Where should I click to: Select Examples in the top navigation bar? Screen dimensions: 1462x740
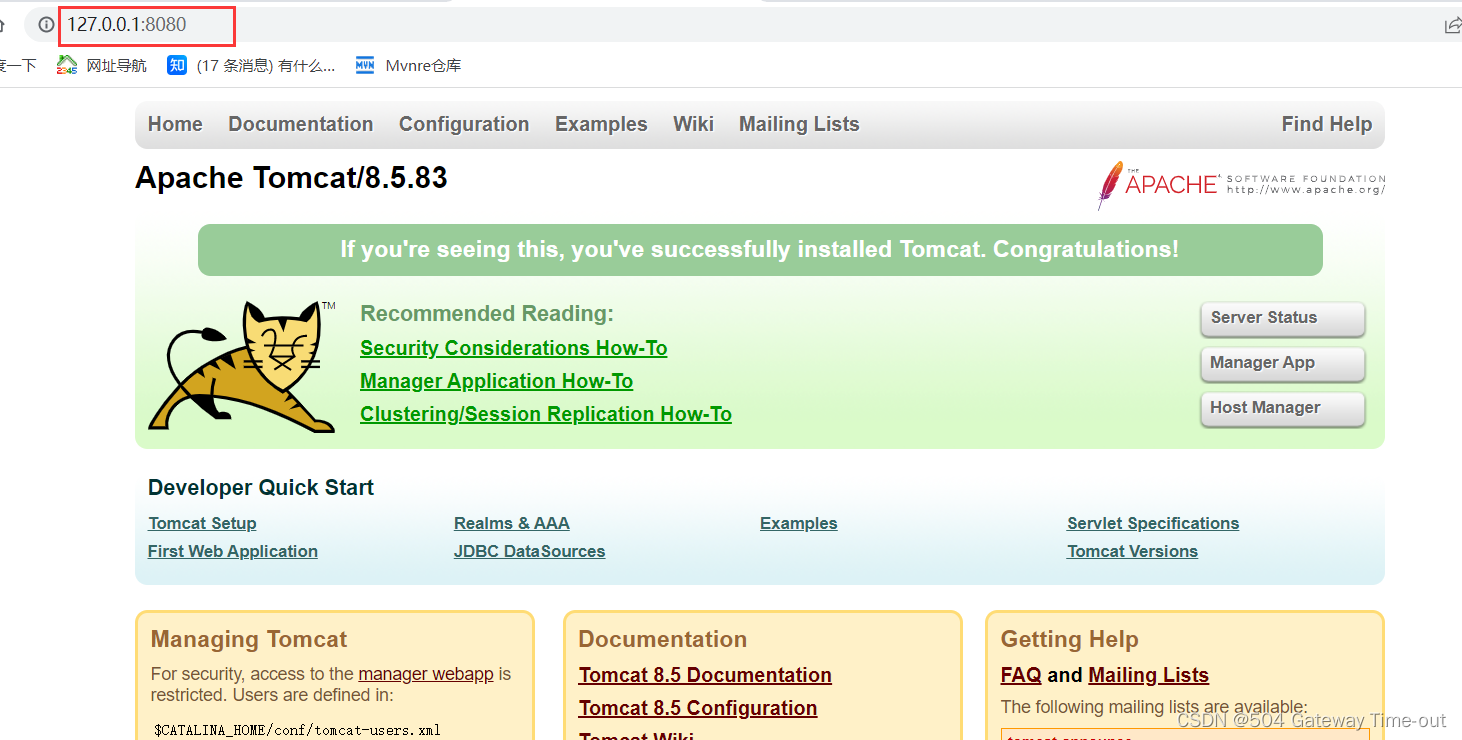(601, 124)
